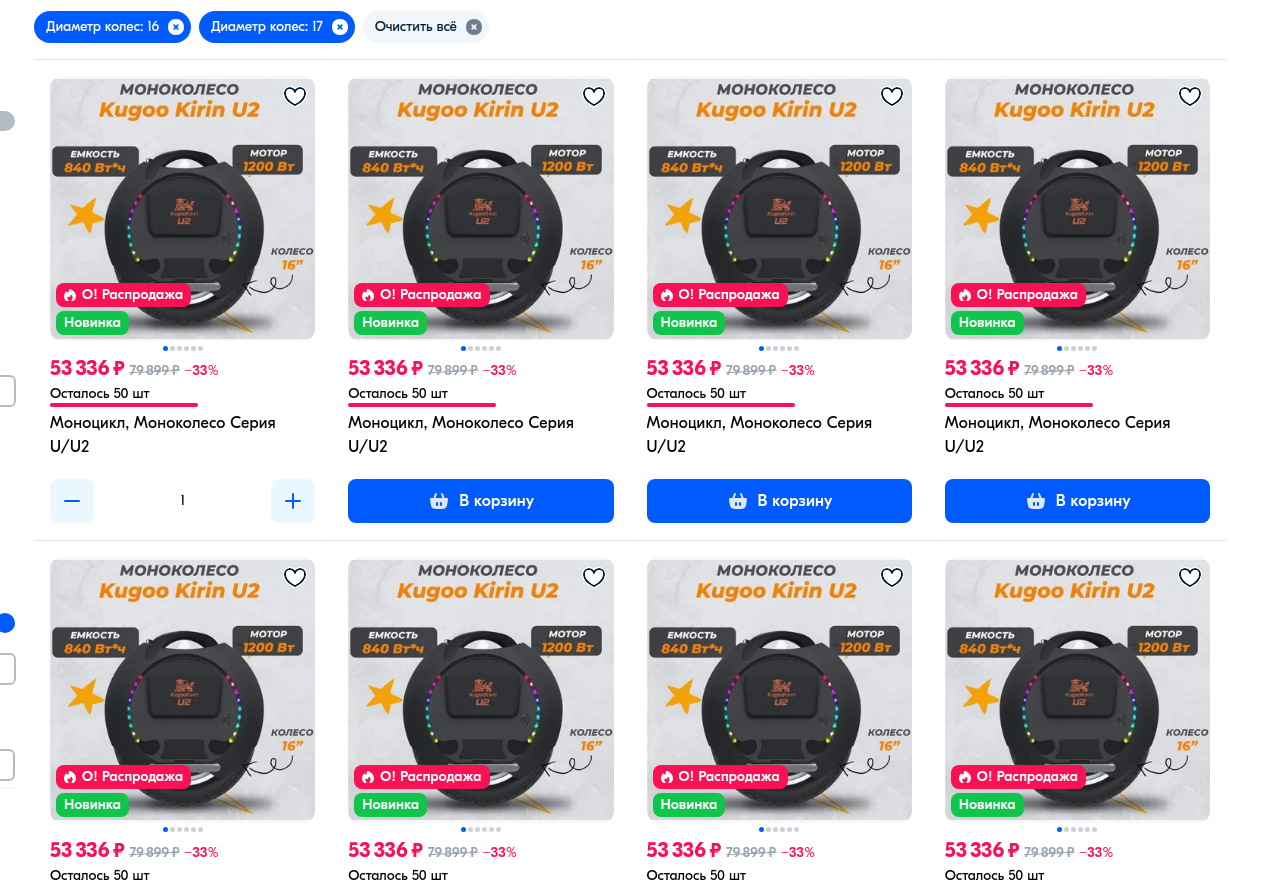This screenshot has height=885, width=1286.
Task: Favorite the second product in the bottom row
Action: point(594,577)
